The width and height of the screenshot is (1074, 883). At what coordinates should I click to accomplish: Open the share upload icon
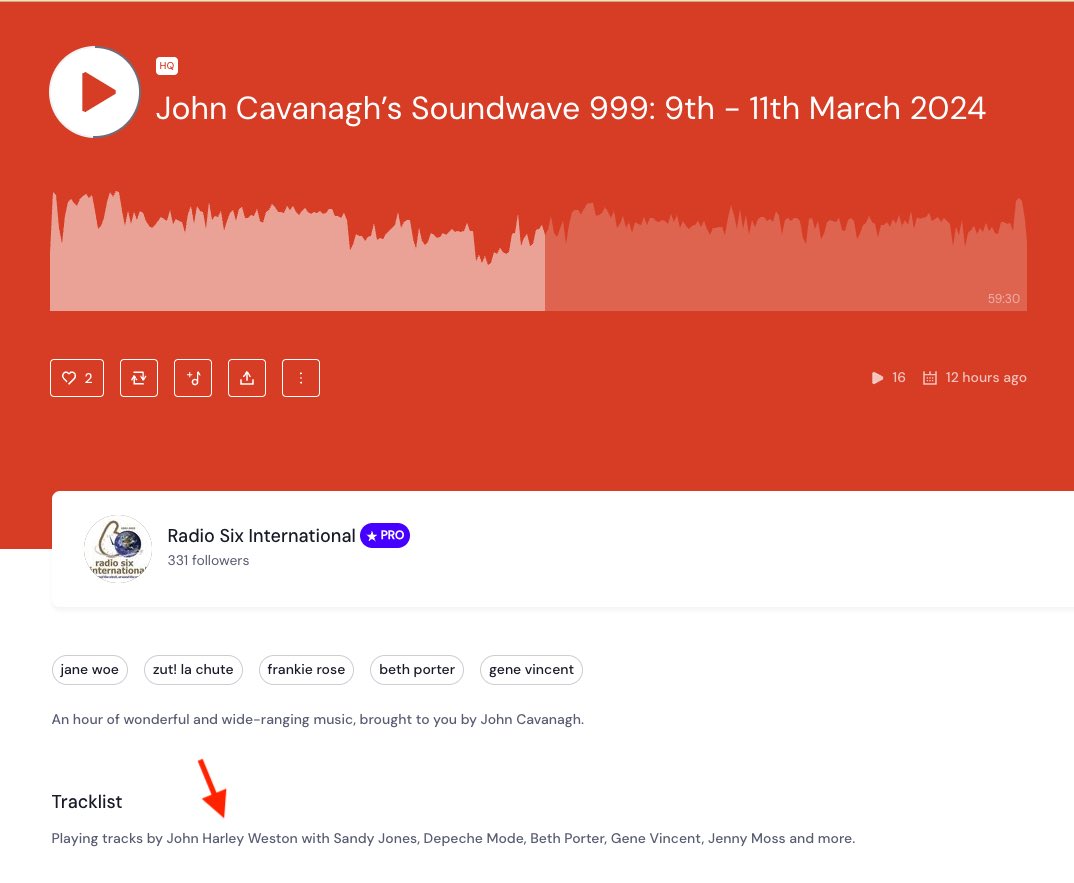click(x=247, y=378)
